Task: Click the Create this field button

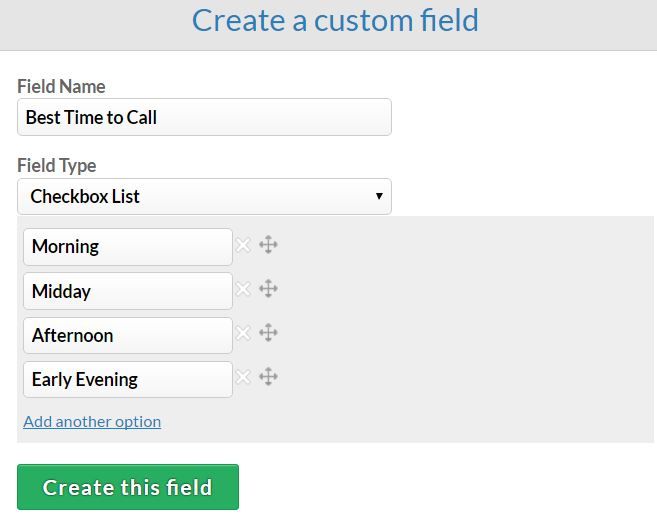Action: coord(128,487)
